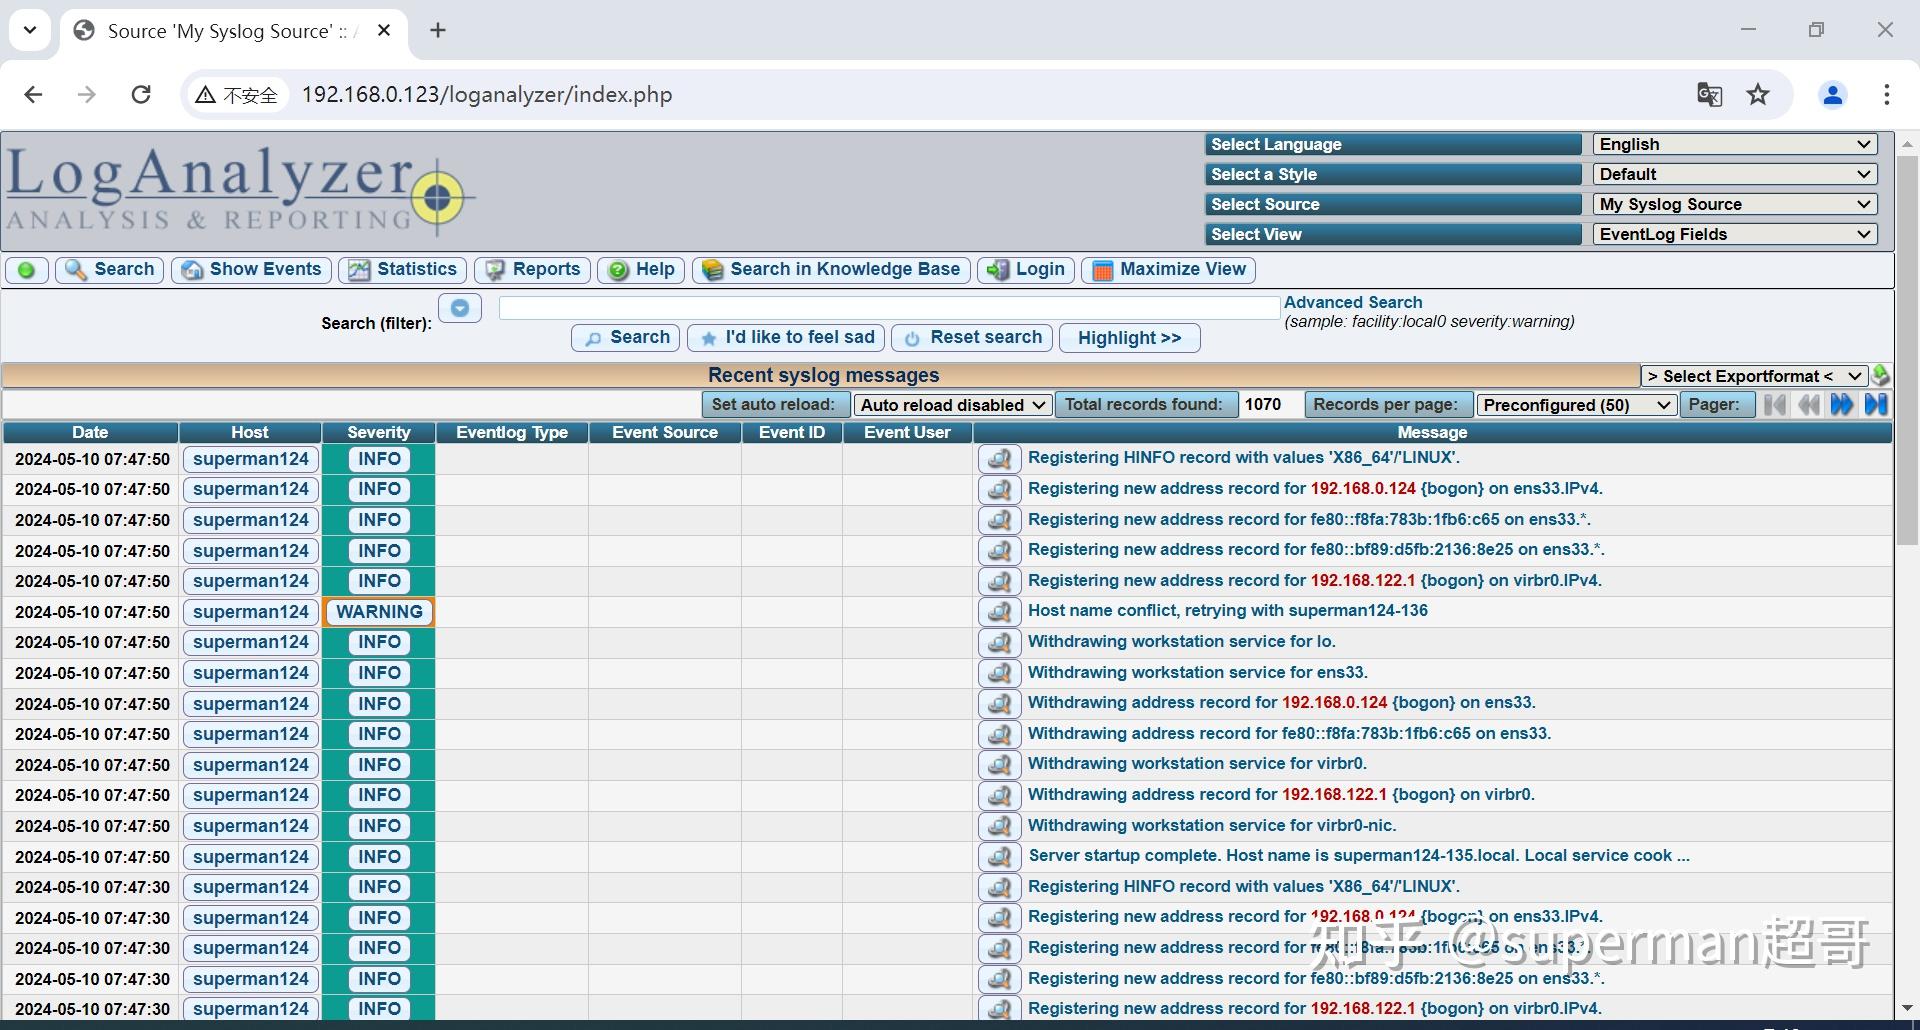Open LogAnalyzer Help
1920x1030 pixels.
pyautogui.click(x=640, y=270)
